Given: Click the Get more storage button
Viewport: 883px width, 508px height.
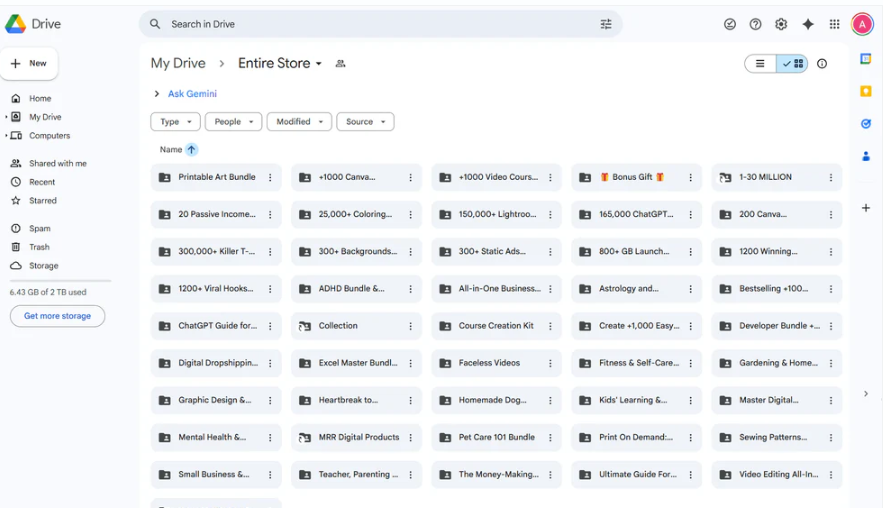Looking at the screenshot, I should pos(57,316).
